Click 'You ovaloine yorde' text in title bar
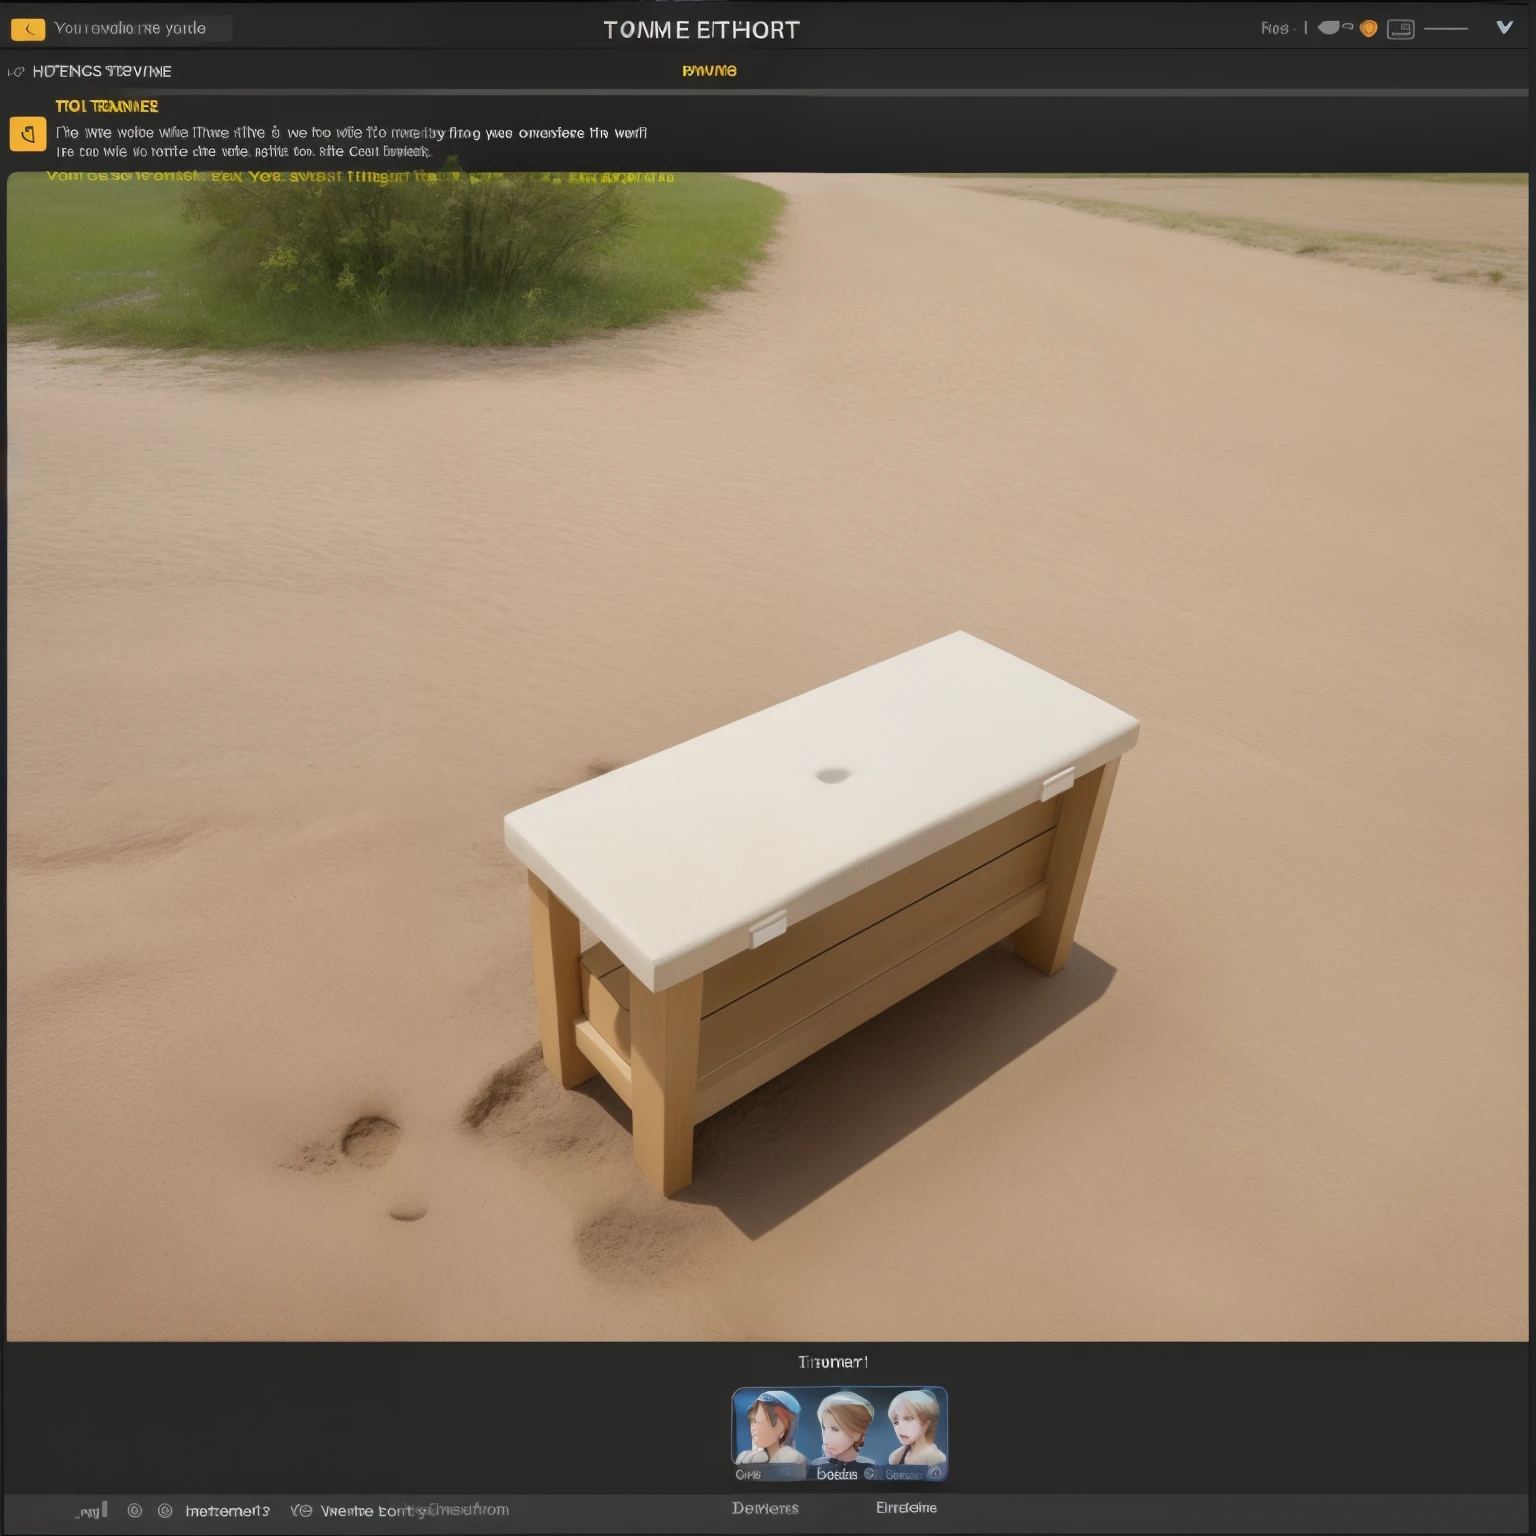The height and width of the screenshot is (1536, 1536). point(130,28)
